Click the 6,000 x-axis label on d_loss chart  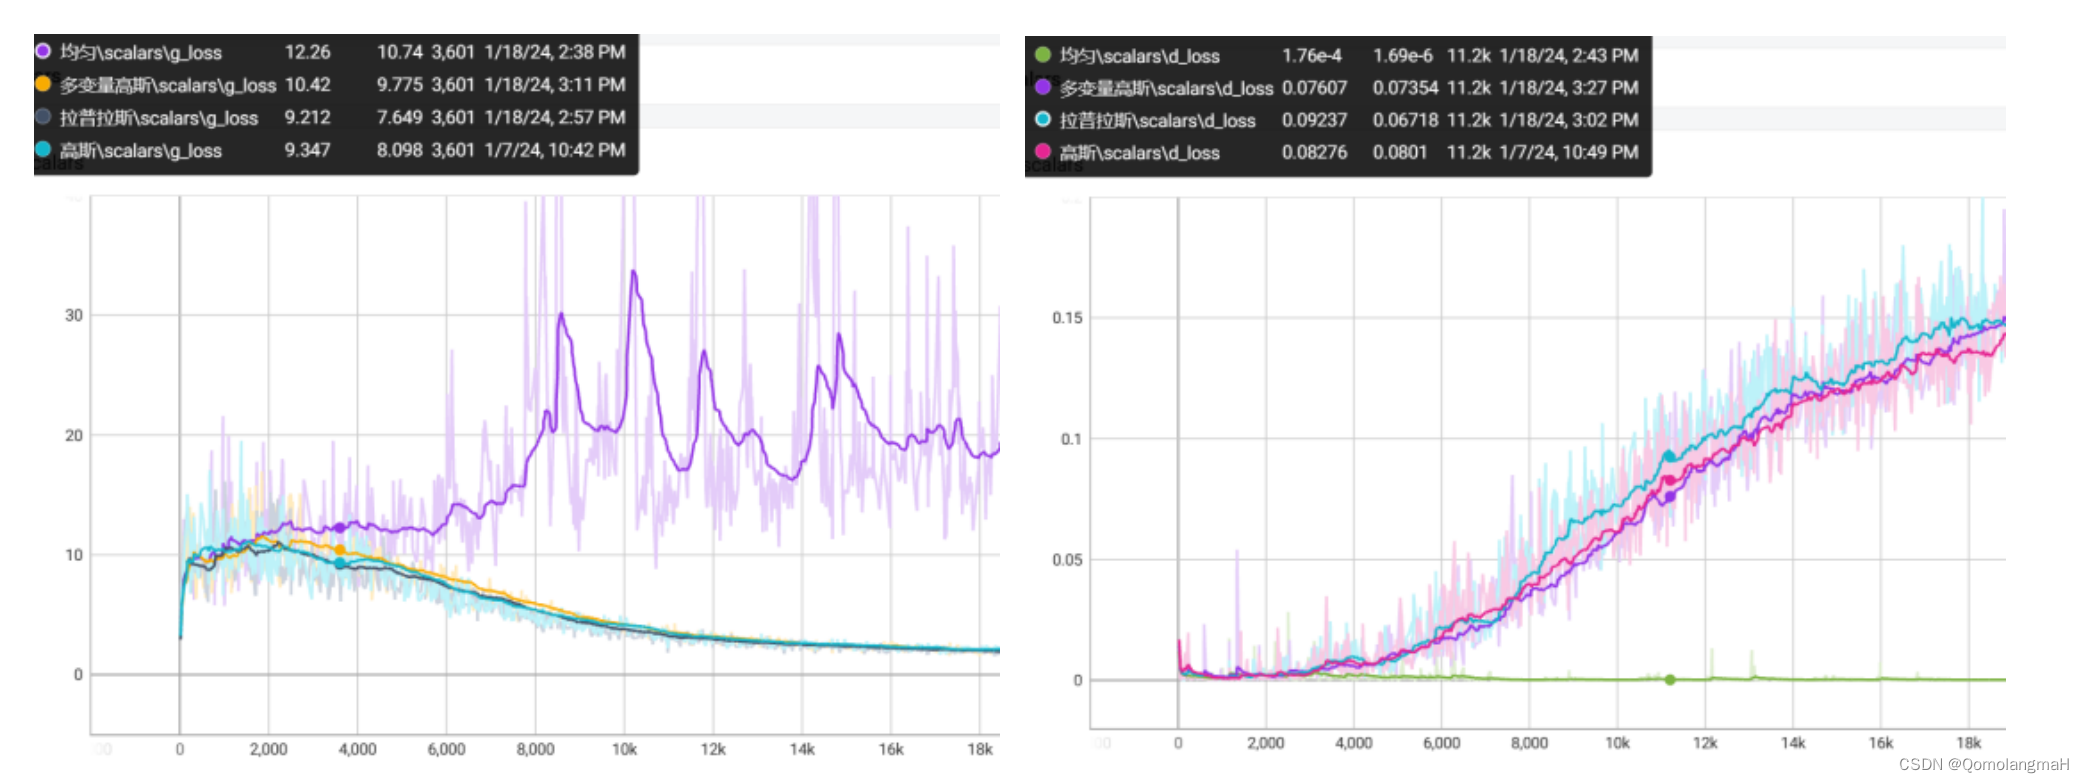(1441, 743)
